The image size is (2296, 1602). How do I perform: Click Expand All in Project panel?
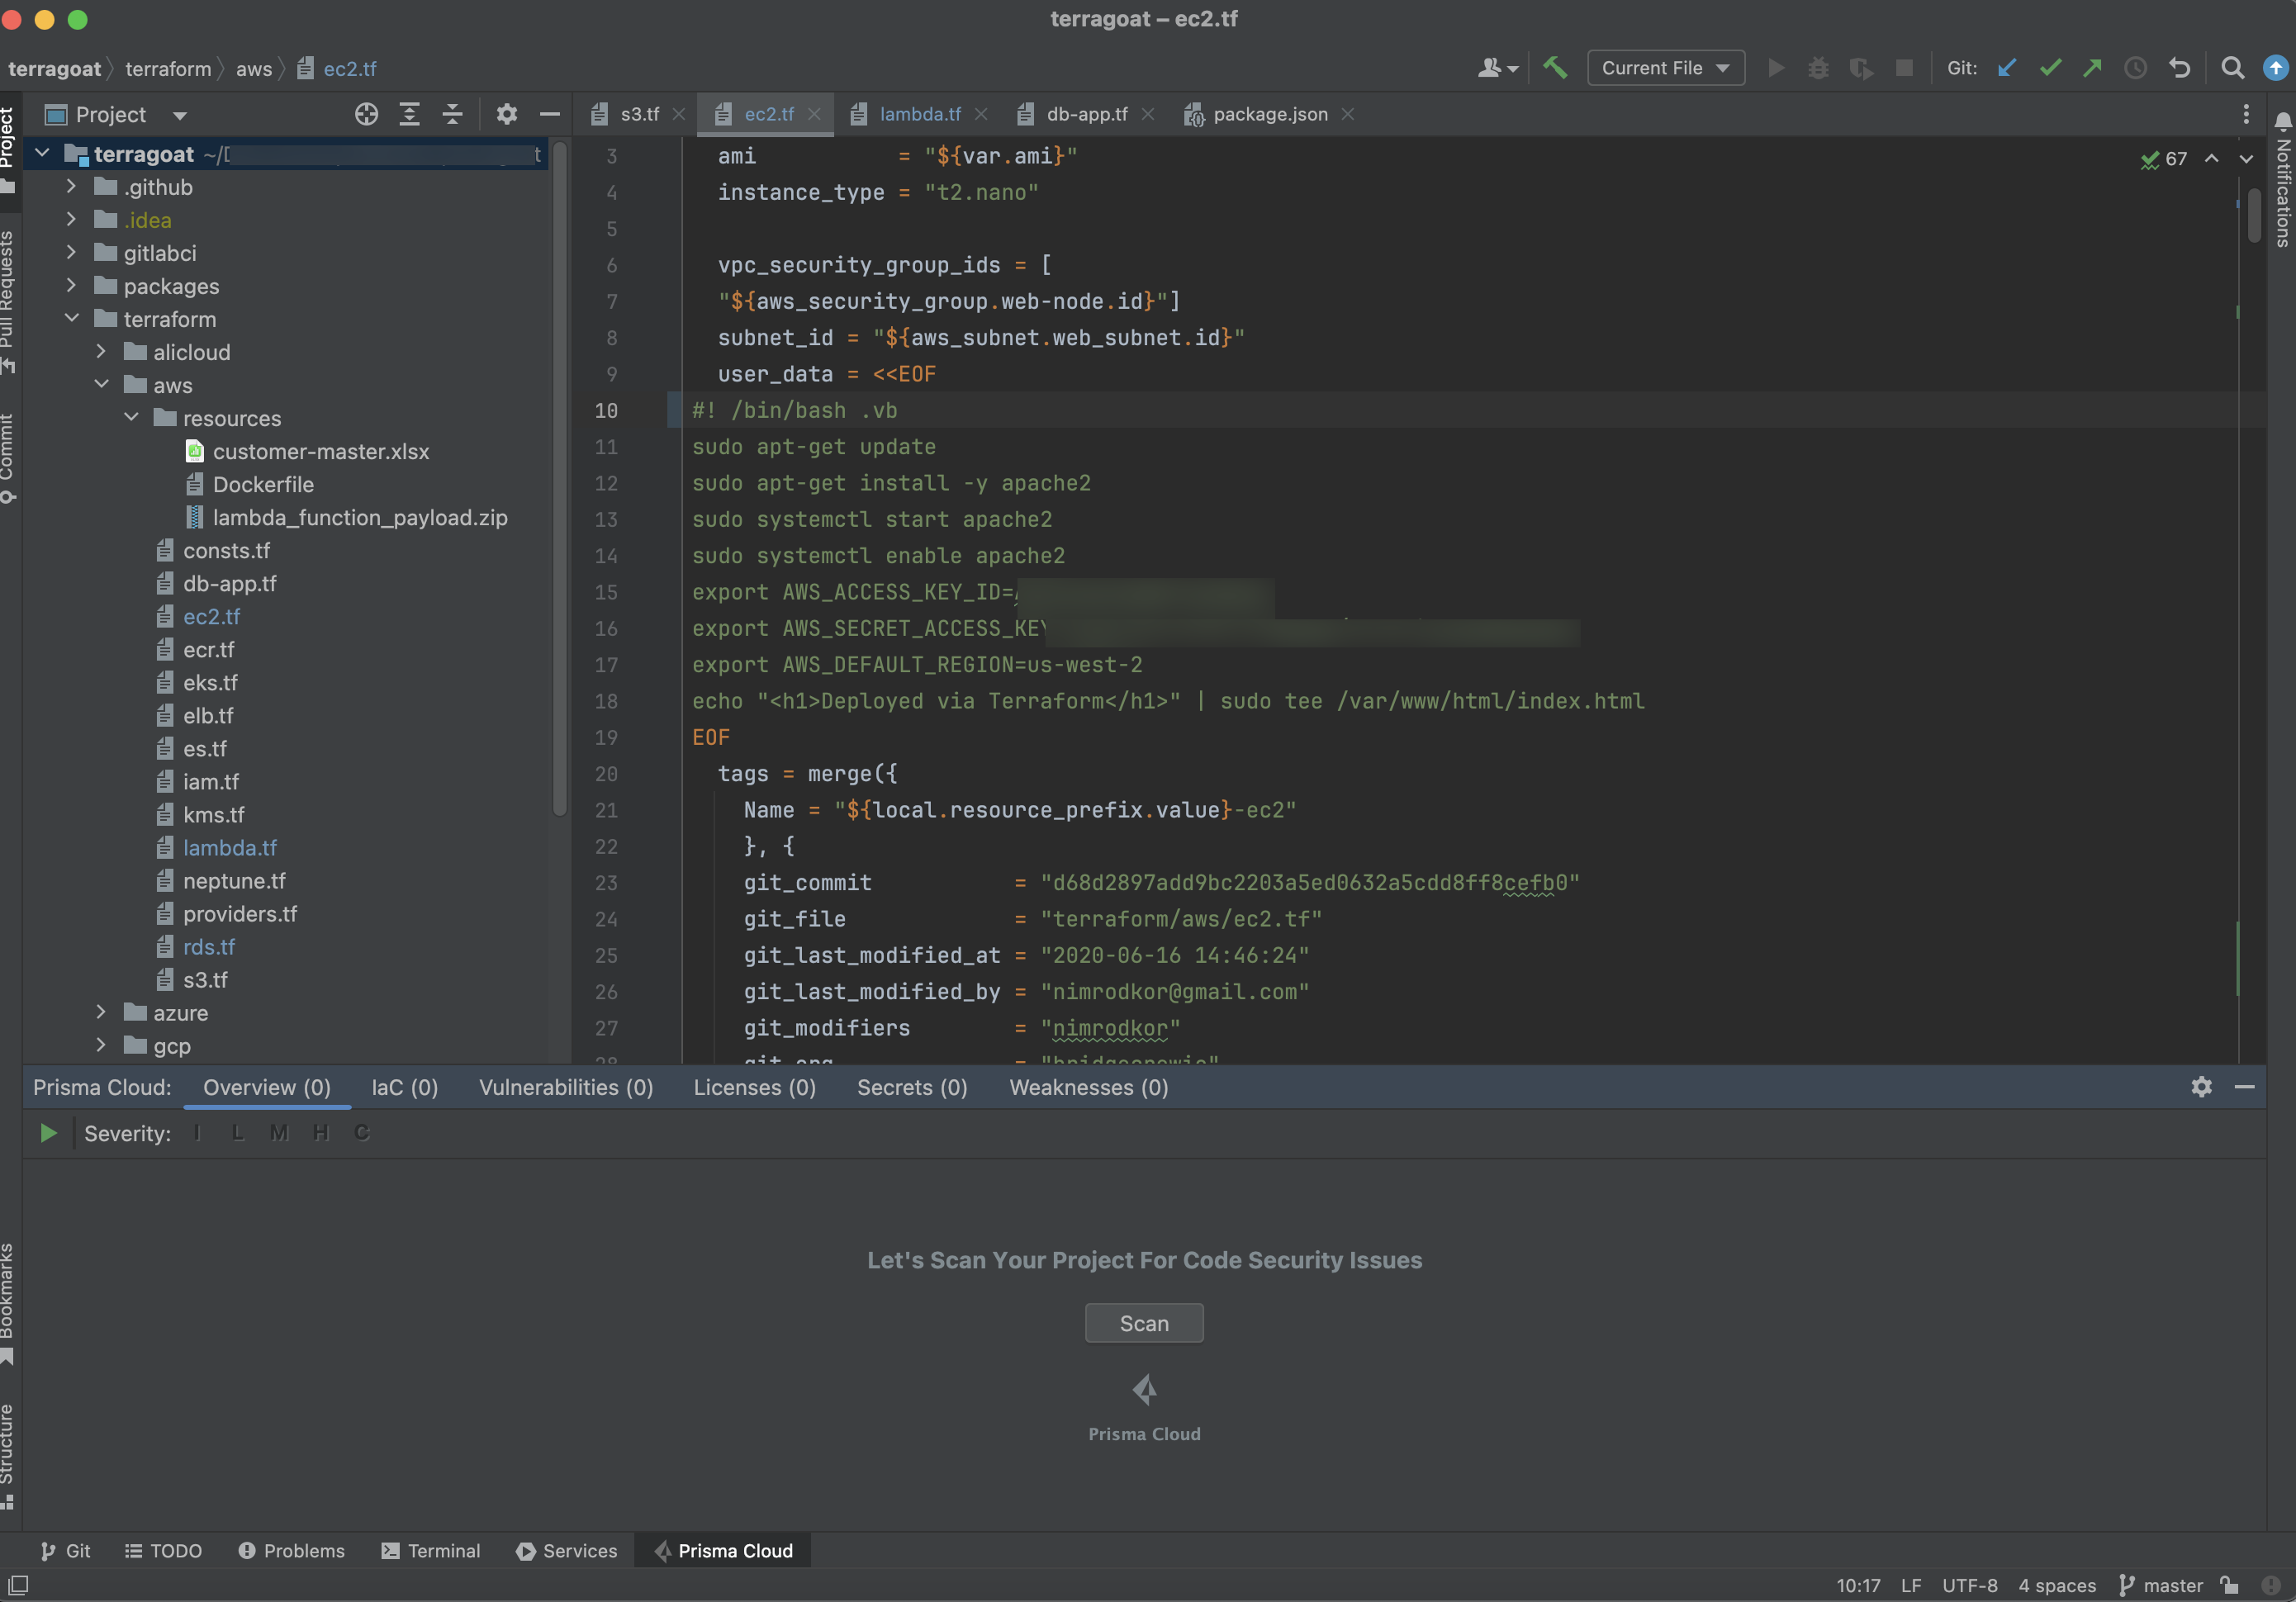409,114
